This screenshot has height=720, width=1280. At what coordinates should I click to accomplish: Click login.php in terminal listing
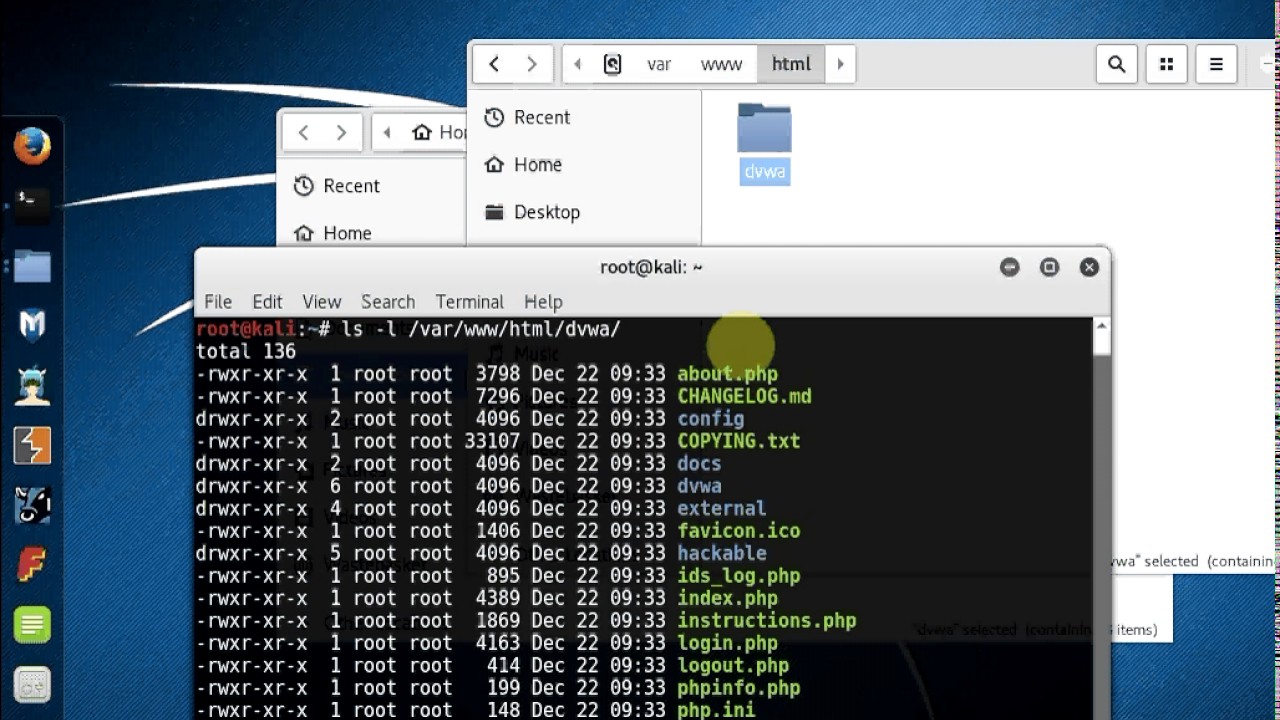[727, 643]
